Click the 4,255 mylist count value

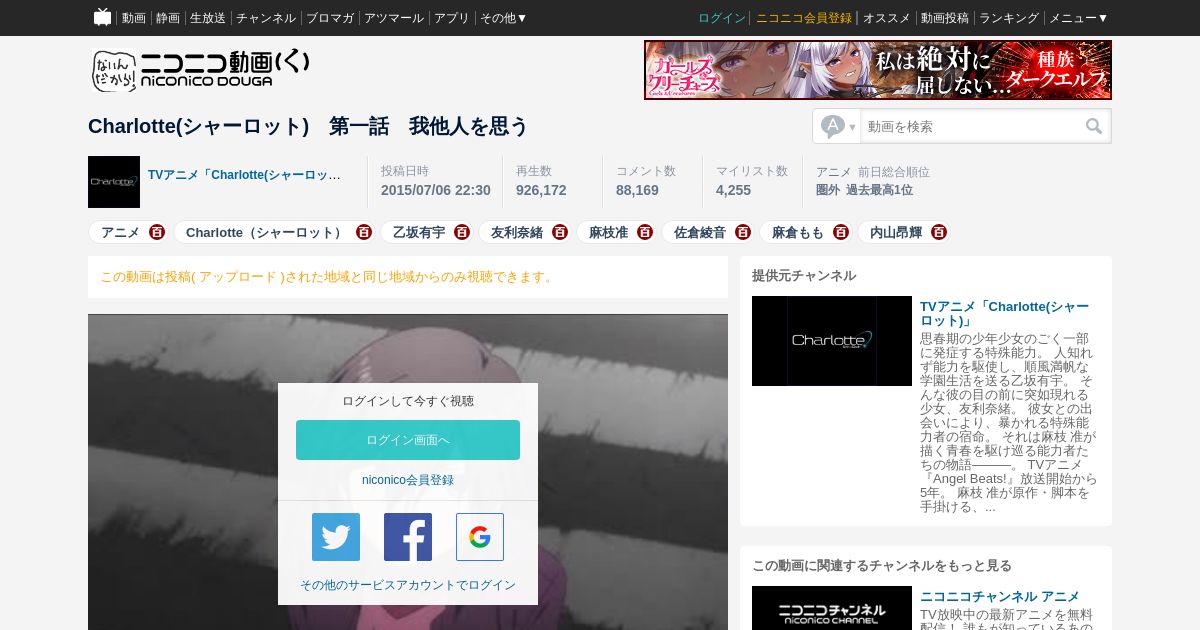(733, 190)
